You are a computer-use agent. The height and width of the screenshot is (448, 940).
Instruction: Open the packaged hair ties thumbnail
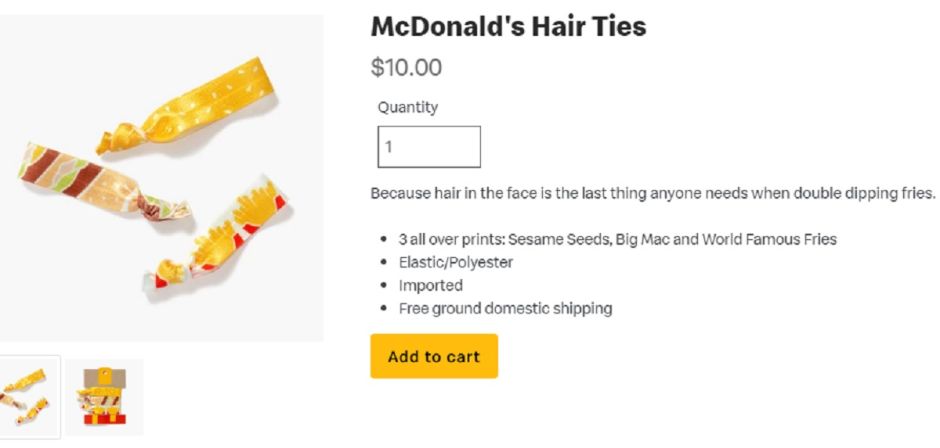pos(104,397)
